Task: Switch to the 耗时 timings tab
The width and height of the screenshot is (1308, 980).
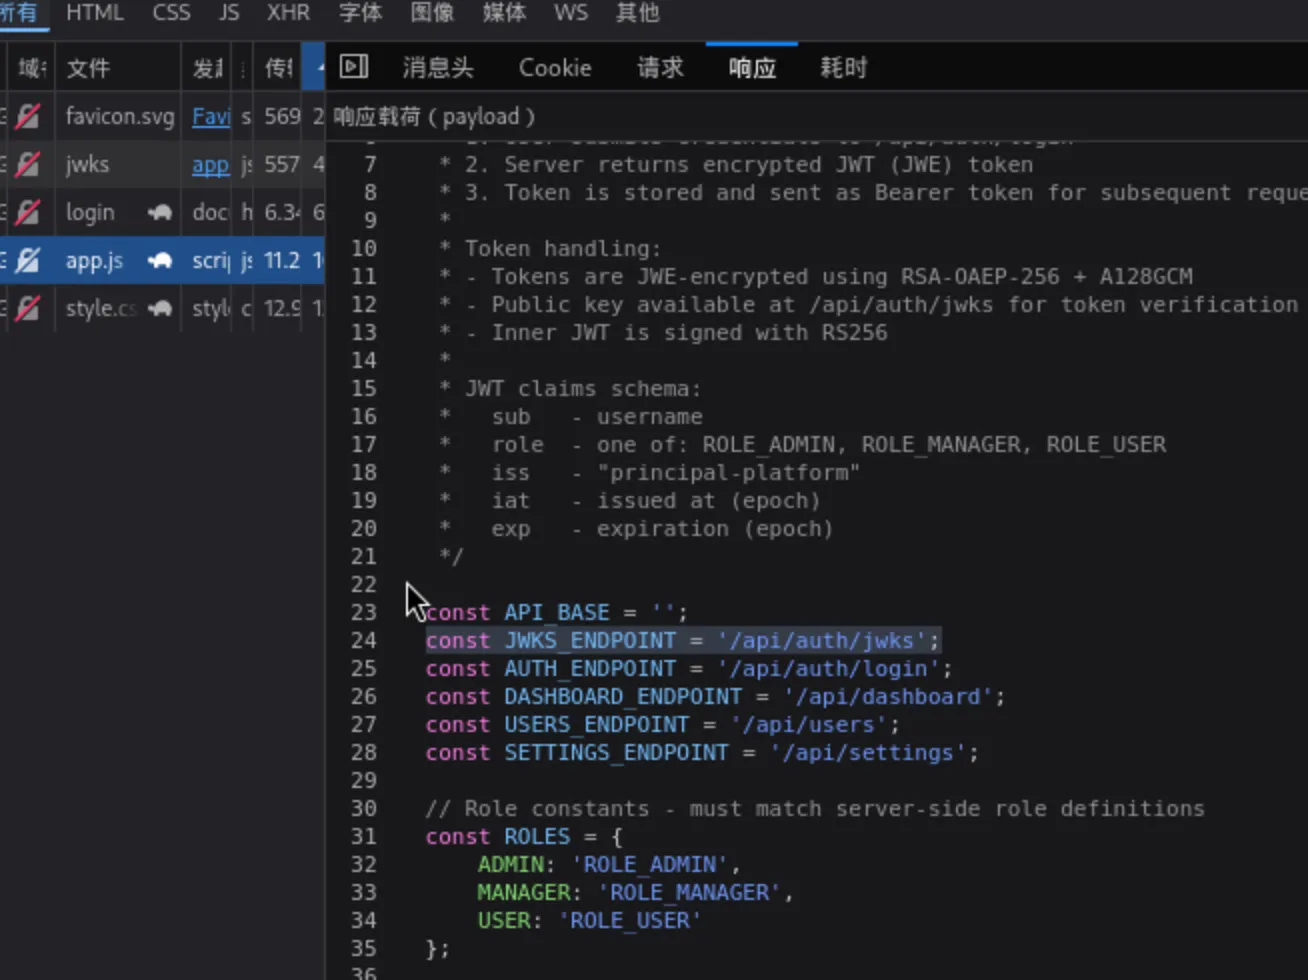Action: click(x=843, y=67)
